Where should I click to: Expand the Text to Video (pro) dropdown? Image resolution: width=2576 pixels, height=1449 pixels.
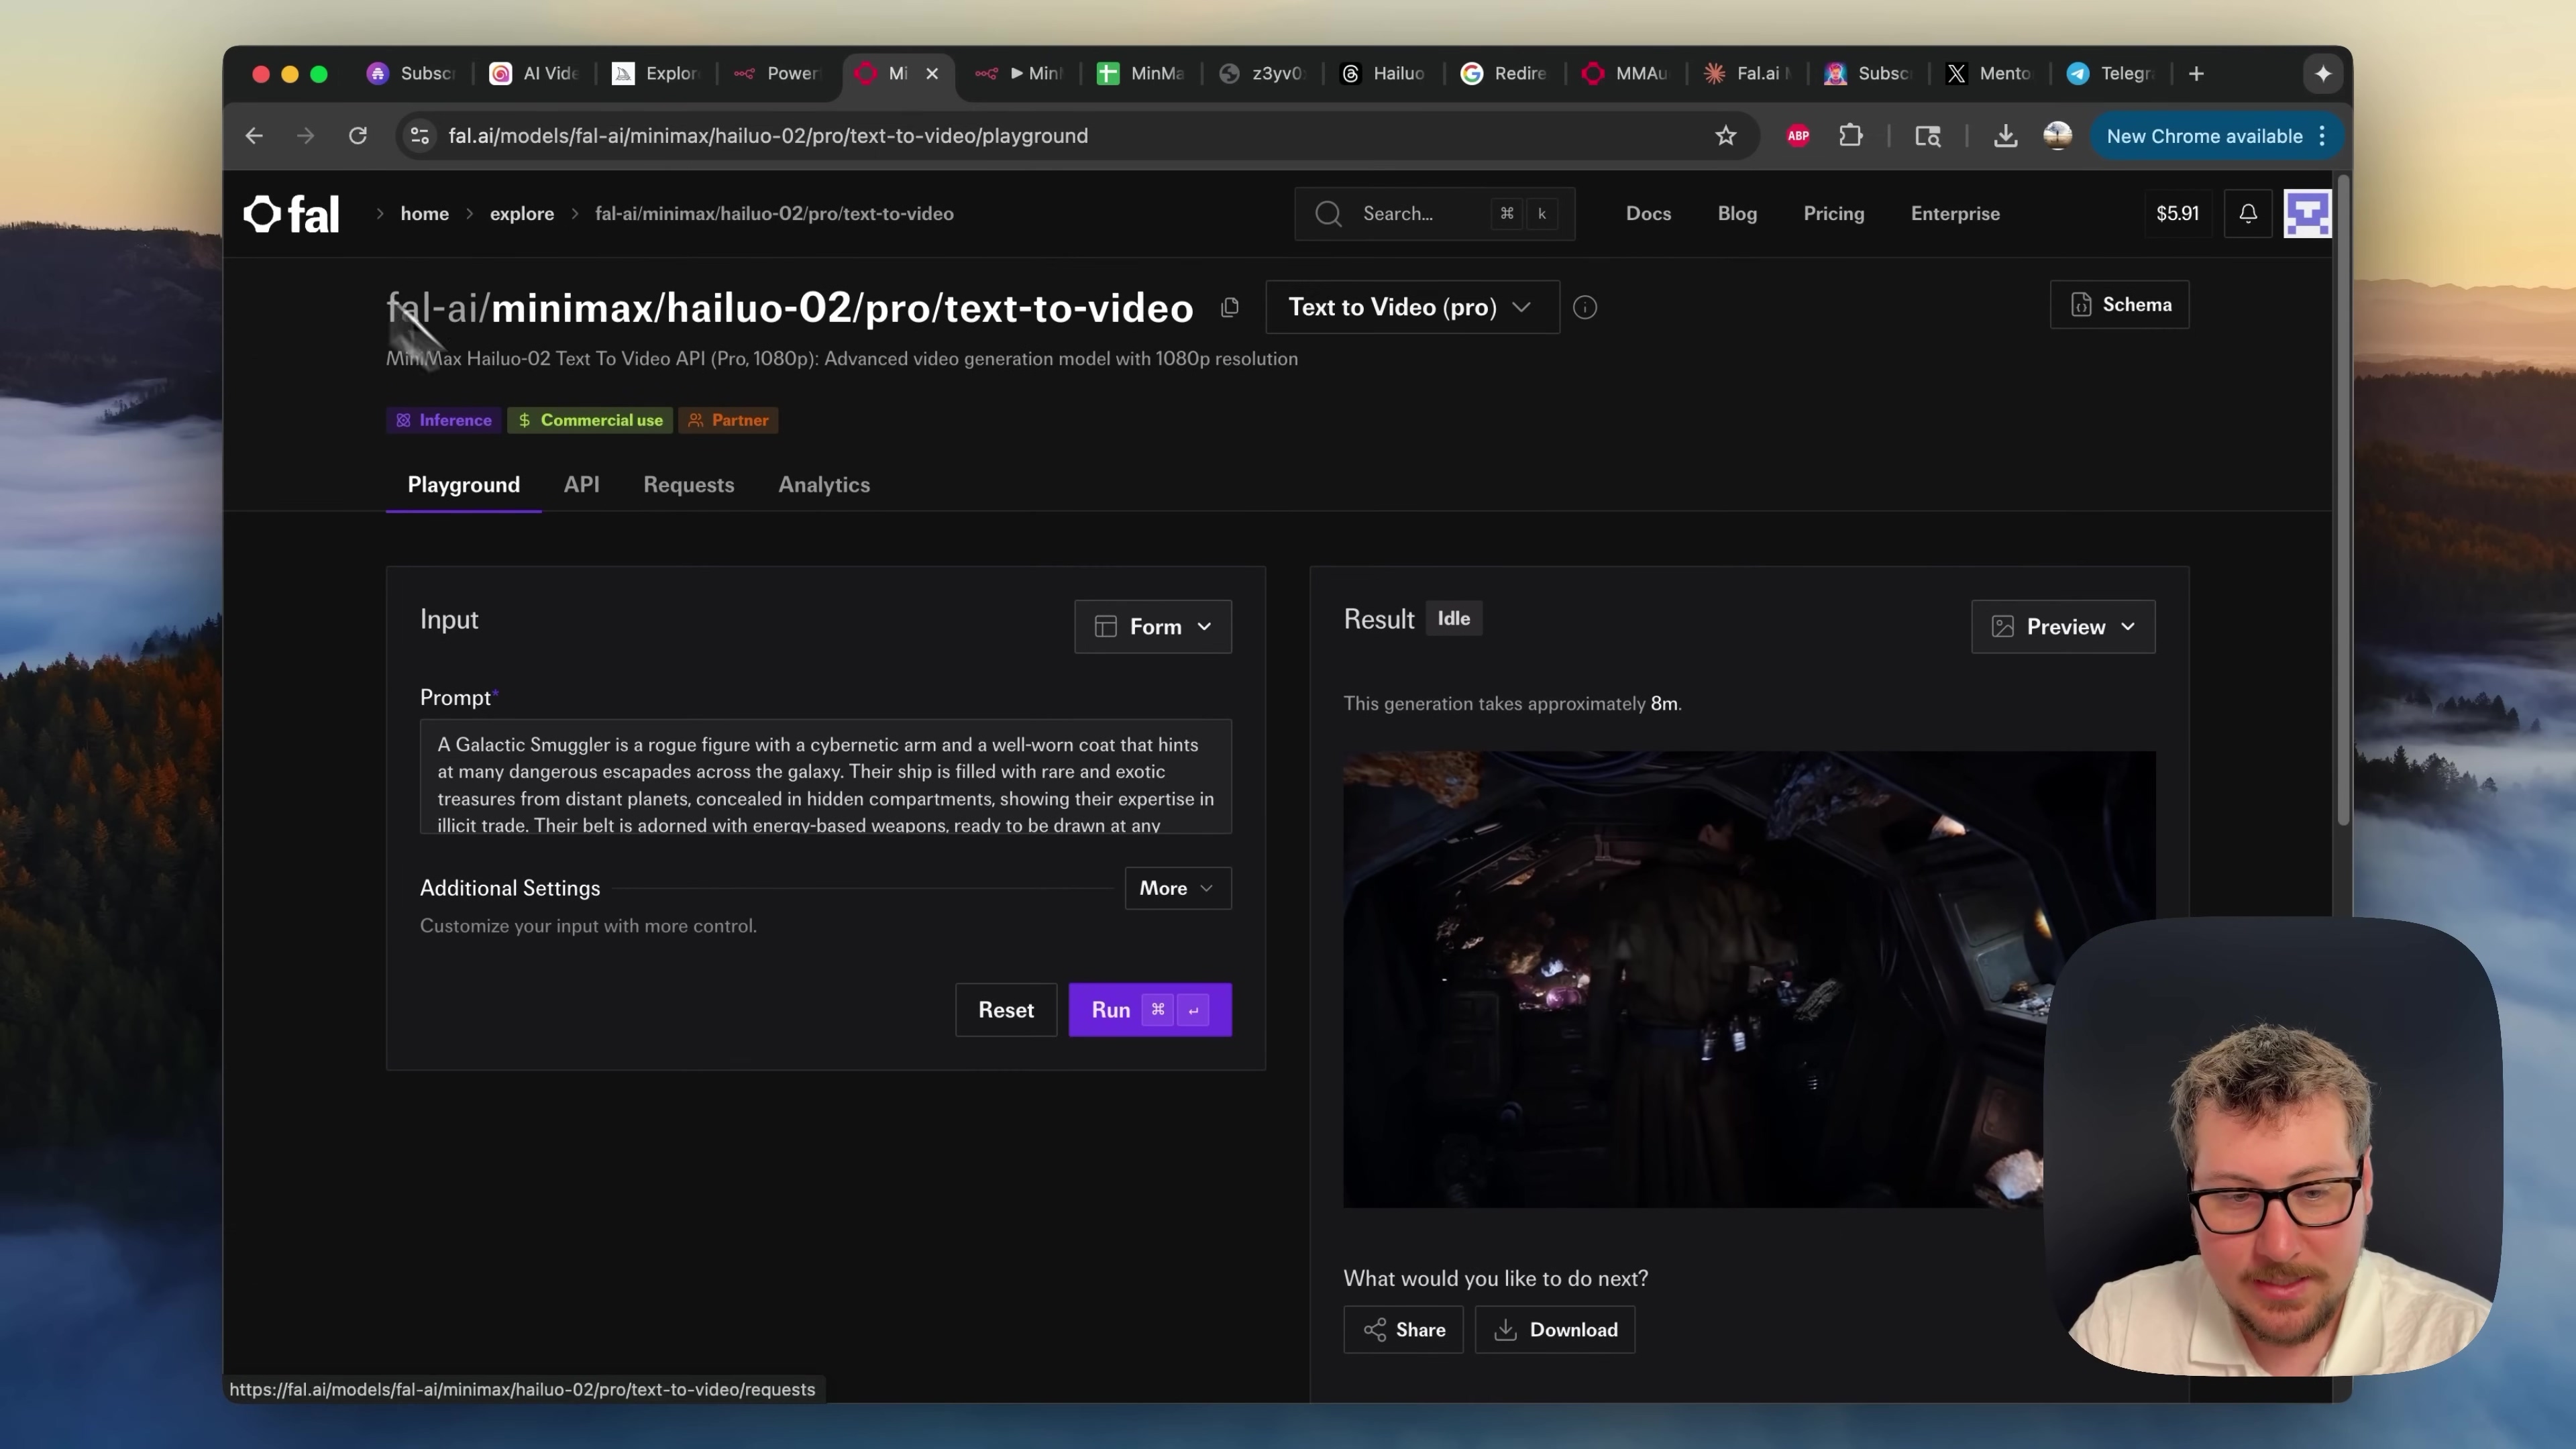coord(1412,308)
